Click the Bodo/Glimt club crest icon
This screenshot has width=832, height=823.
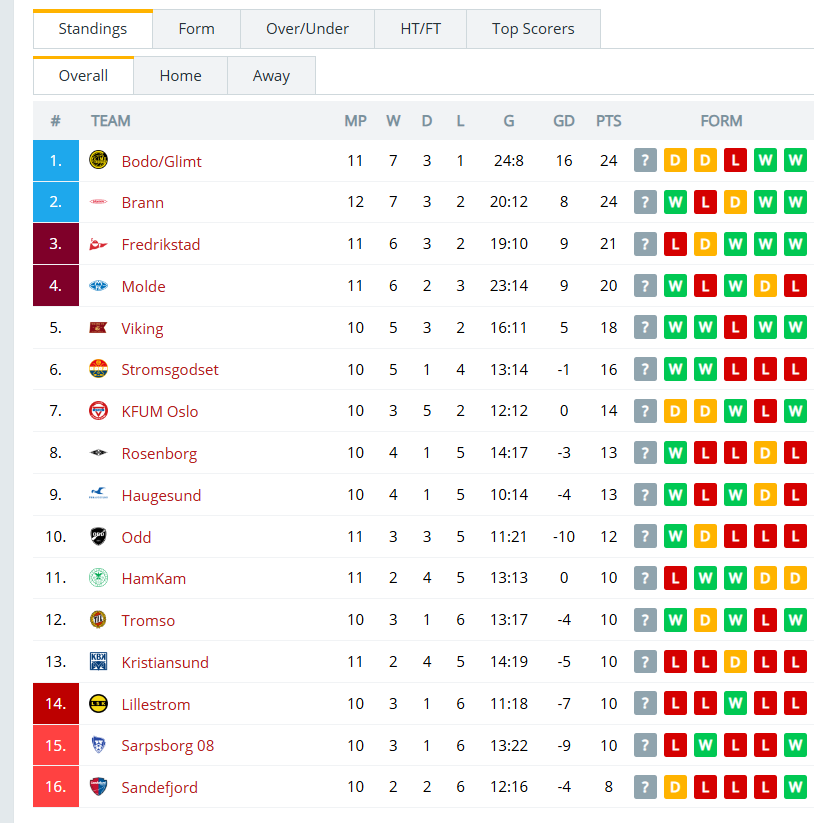click(x=98, y=160)
